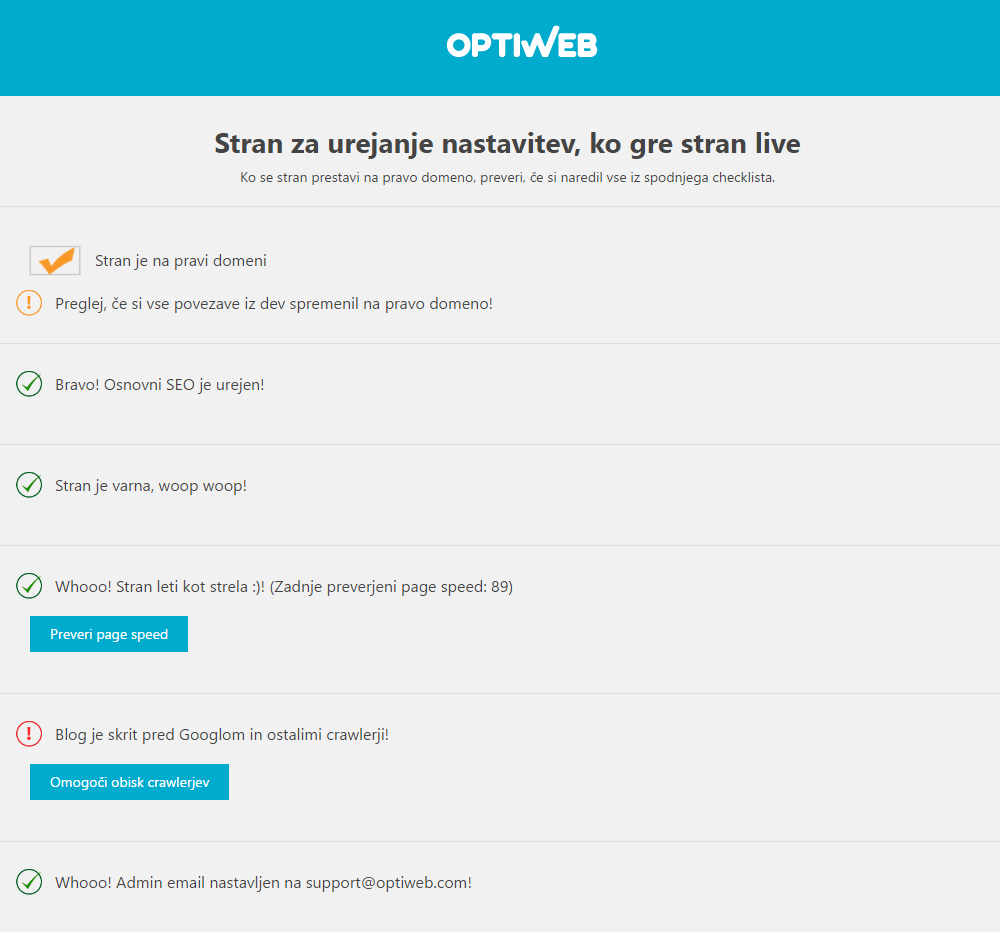Click the green checkmark next to 'Stran je varna'
This screenshot has width=1000, height=932.
click(x=29, y=485)
